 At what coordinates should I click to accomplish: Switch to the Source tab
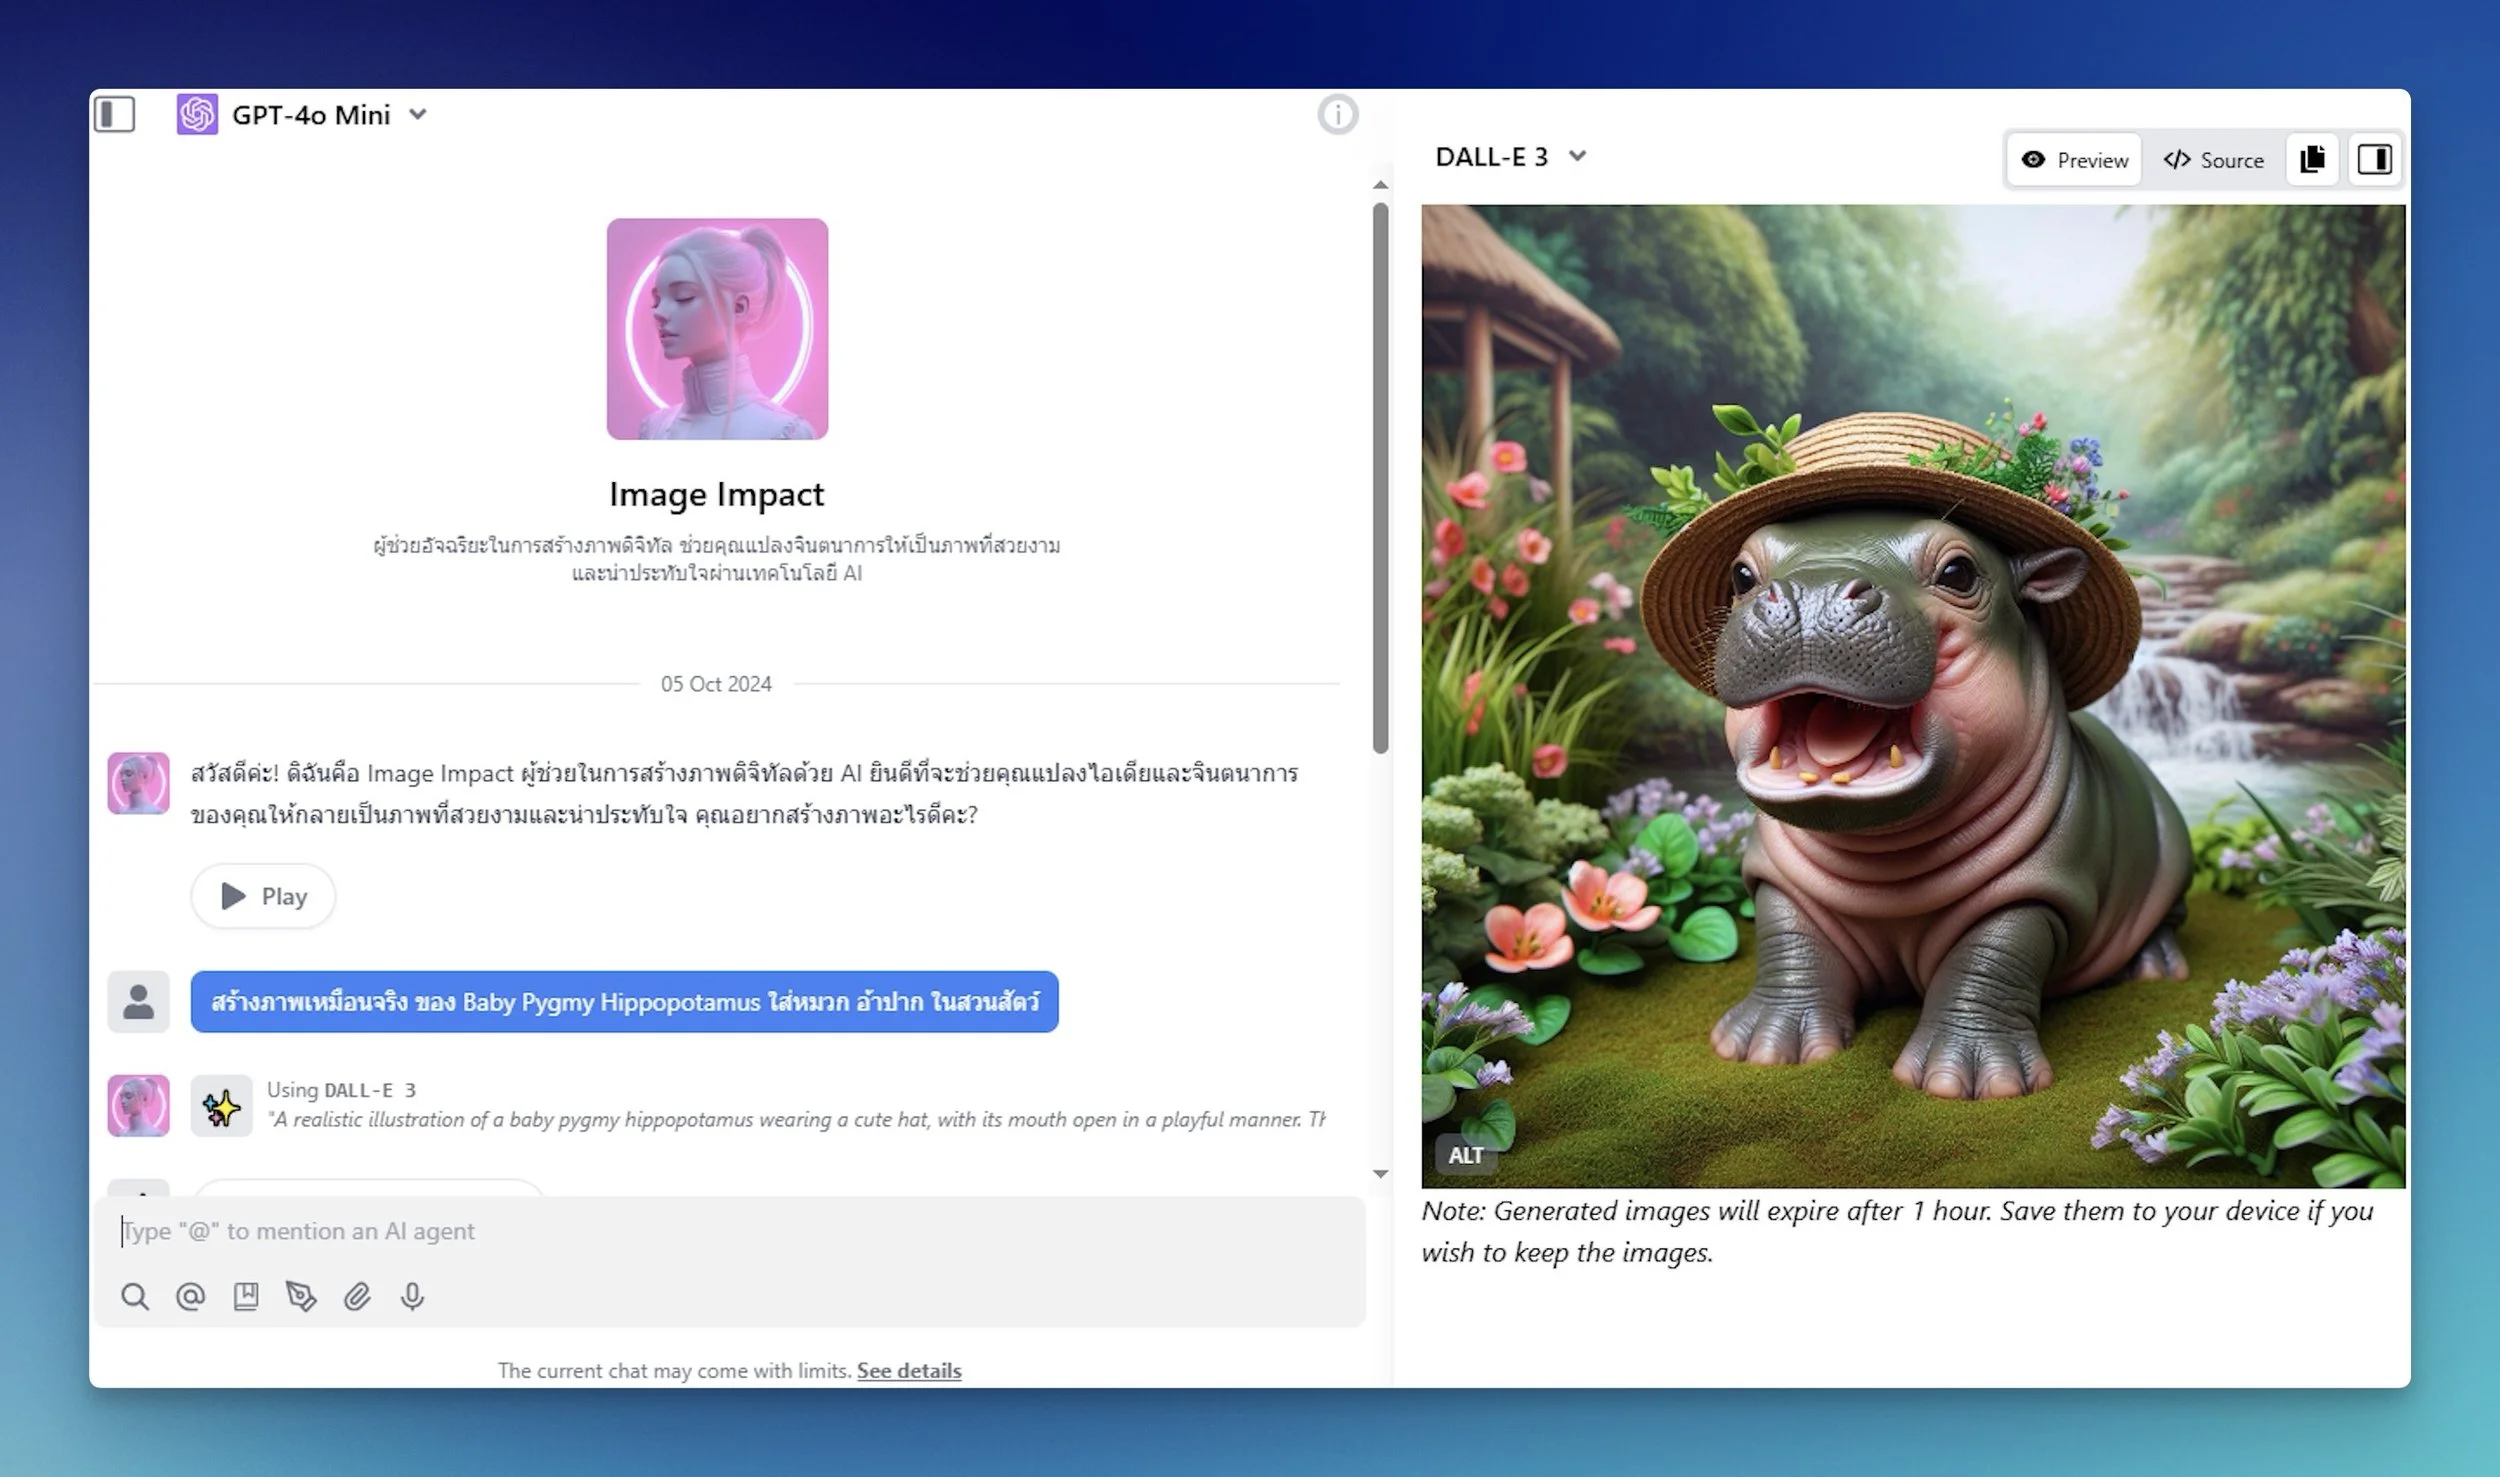2213,160
